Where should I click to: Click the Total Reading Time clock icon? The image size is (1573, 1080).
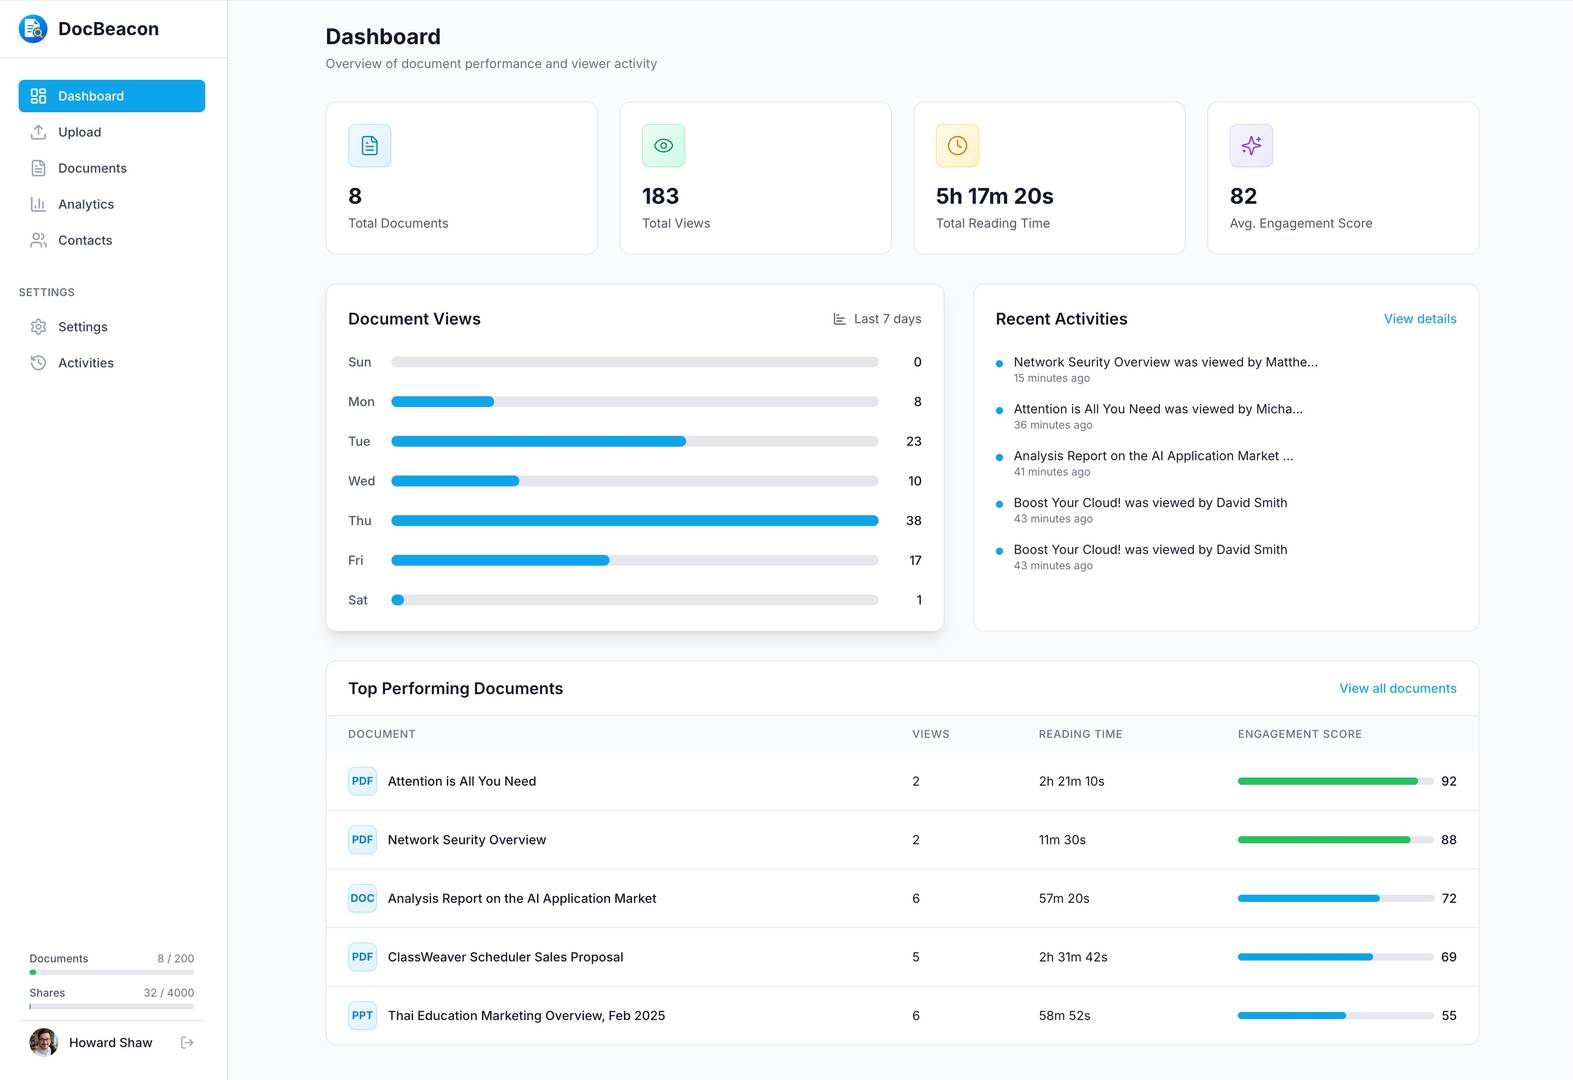pos(957,146)
